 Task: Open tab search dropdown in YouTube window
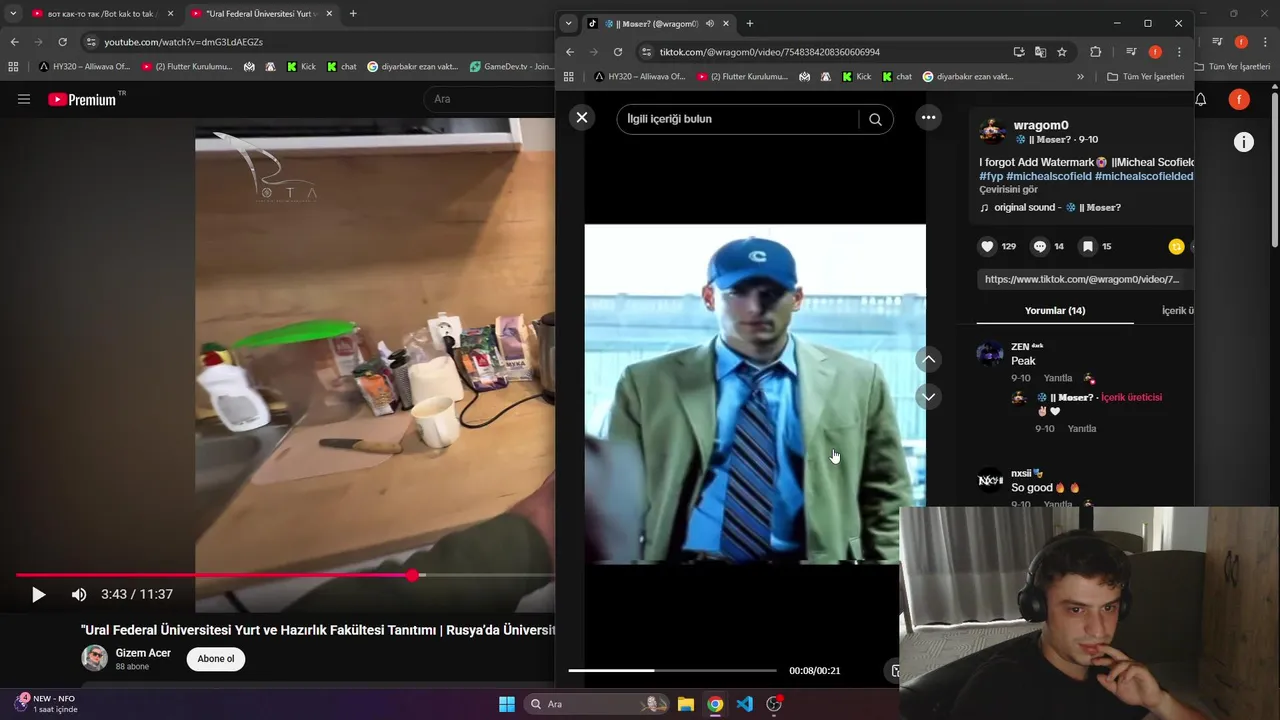13,14
